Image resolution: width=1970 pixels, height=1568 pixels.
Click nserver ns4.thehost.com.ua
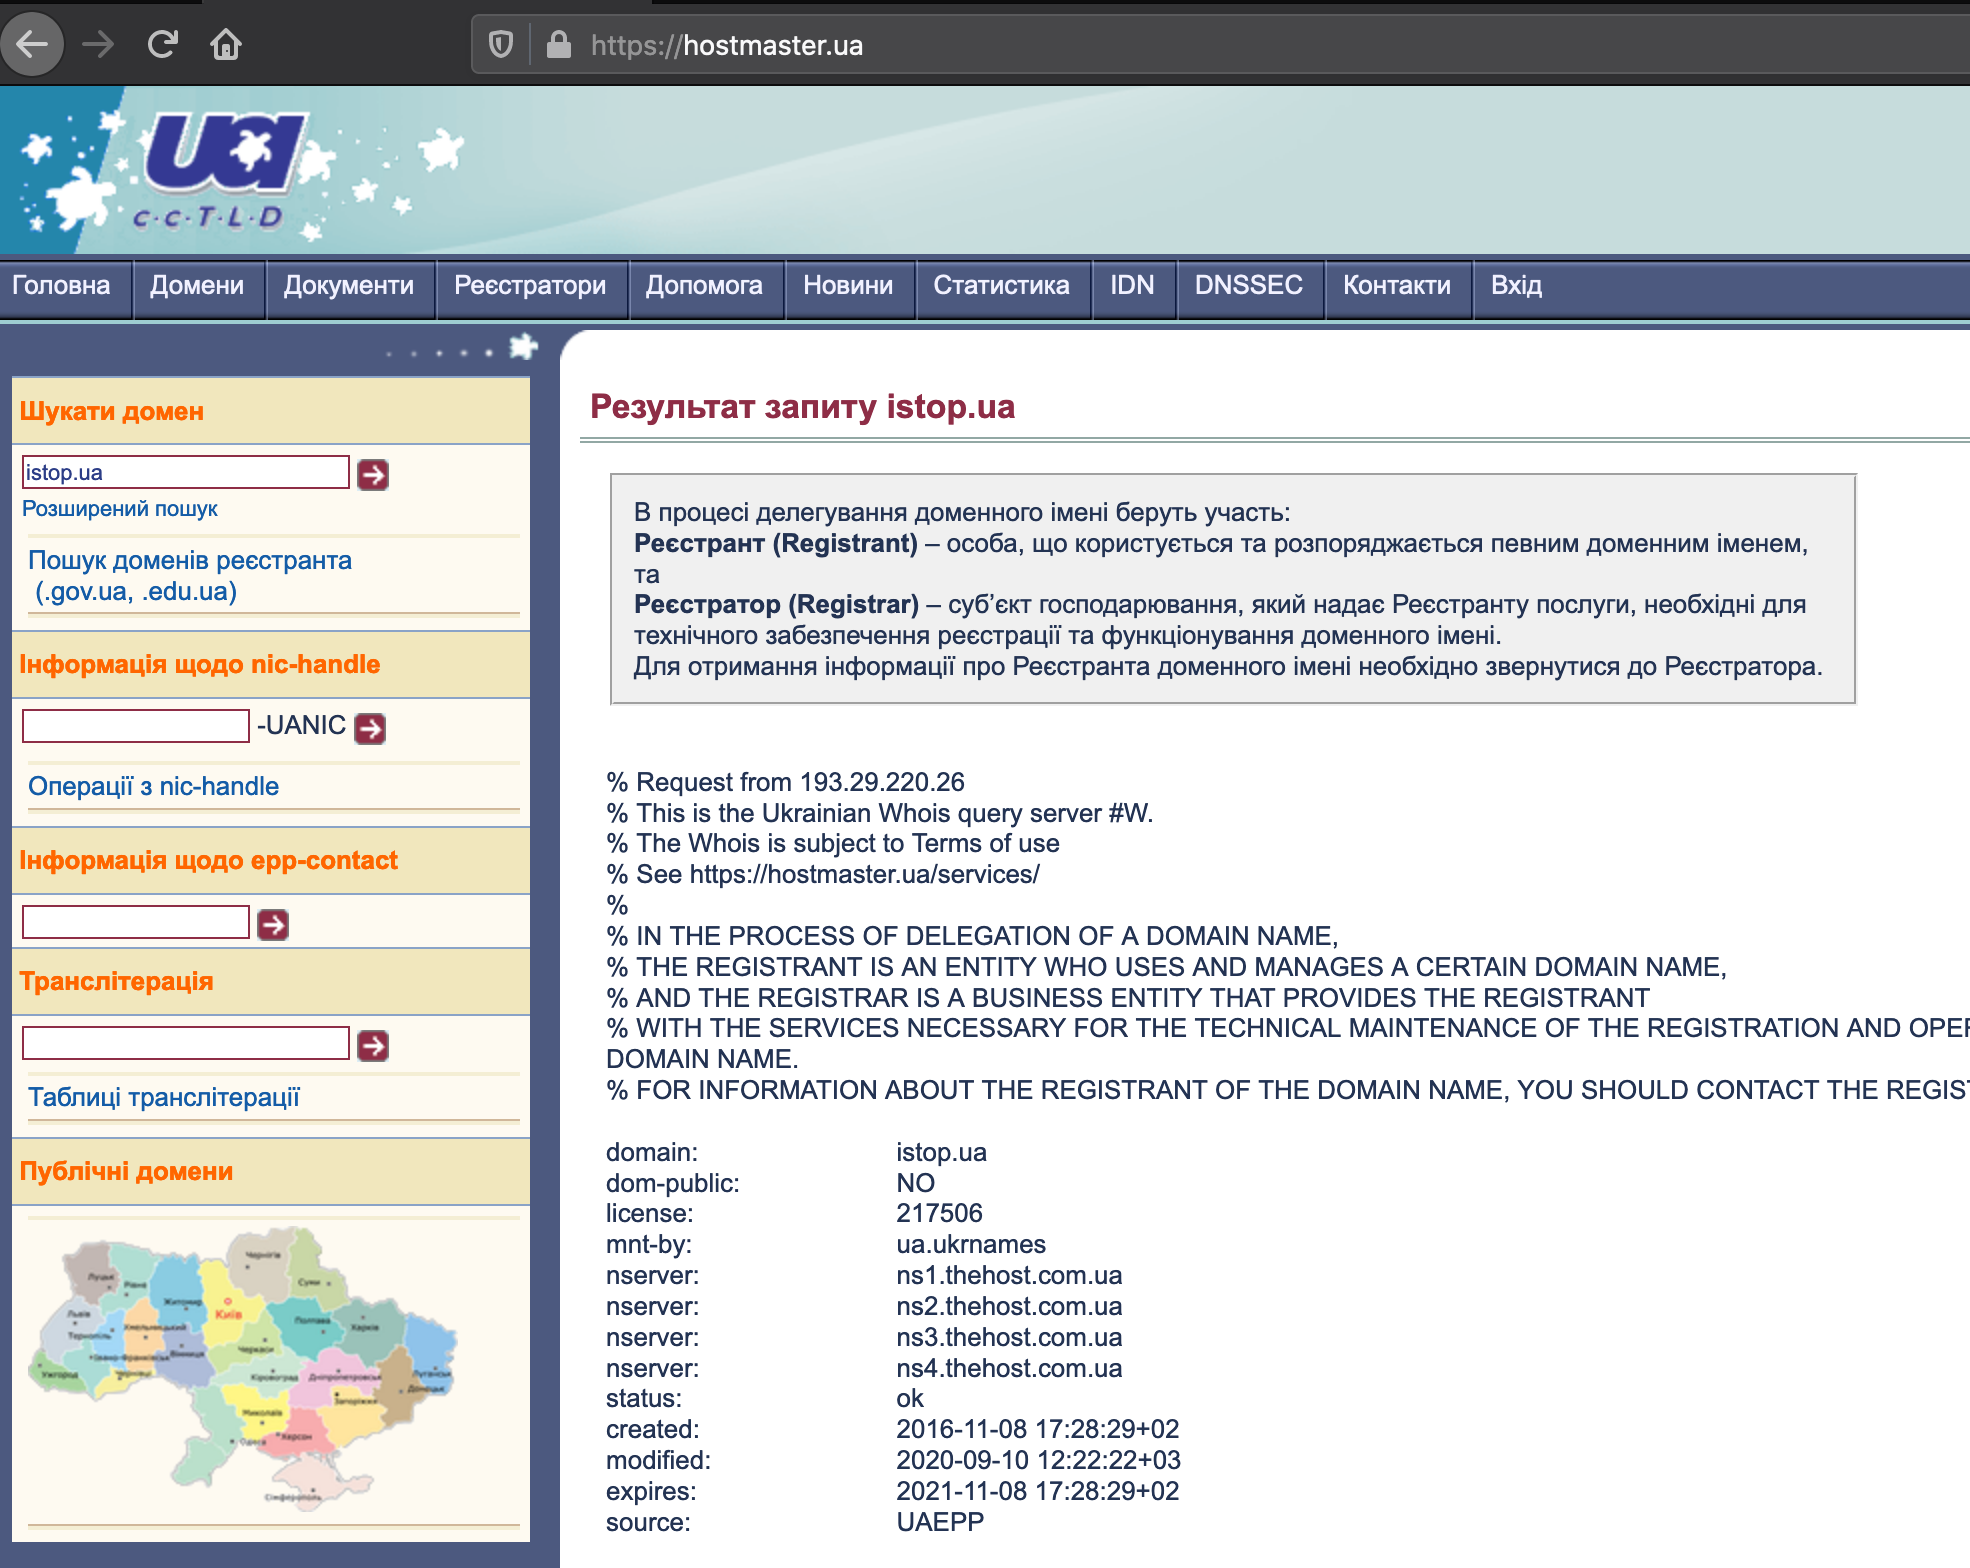pyautogui.click(x=1009, y=1369)
